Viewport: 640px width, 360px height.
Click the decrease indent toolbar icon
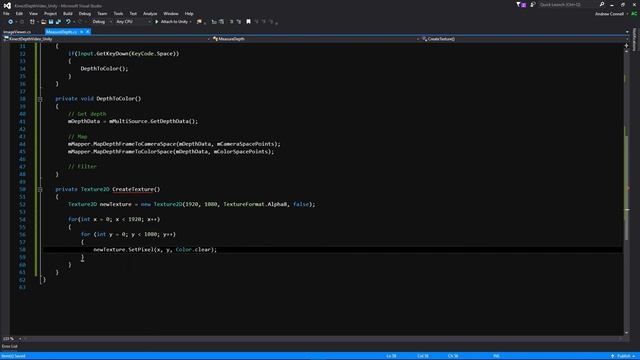[214, 22]
